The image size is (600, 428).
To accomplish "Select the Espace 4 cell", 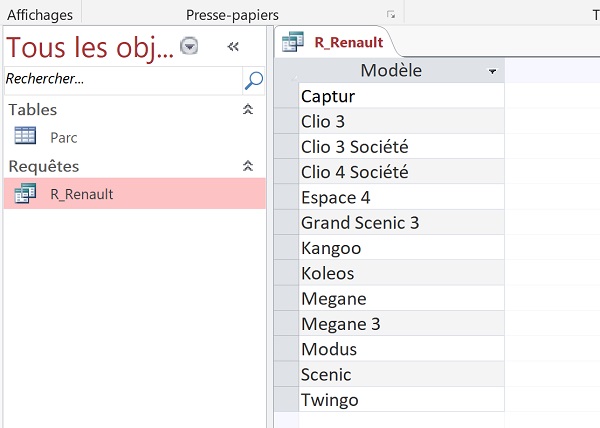I will (x=401, y=197).
